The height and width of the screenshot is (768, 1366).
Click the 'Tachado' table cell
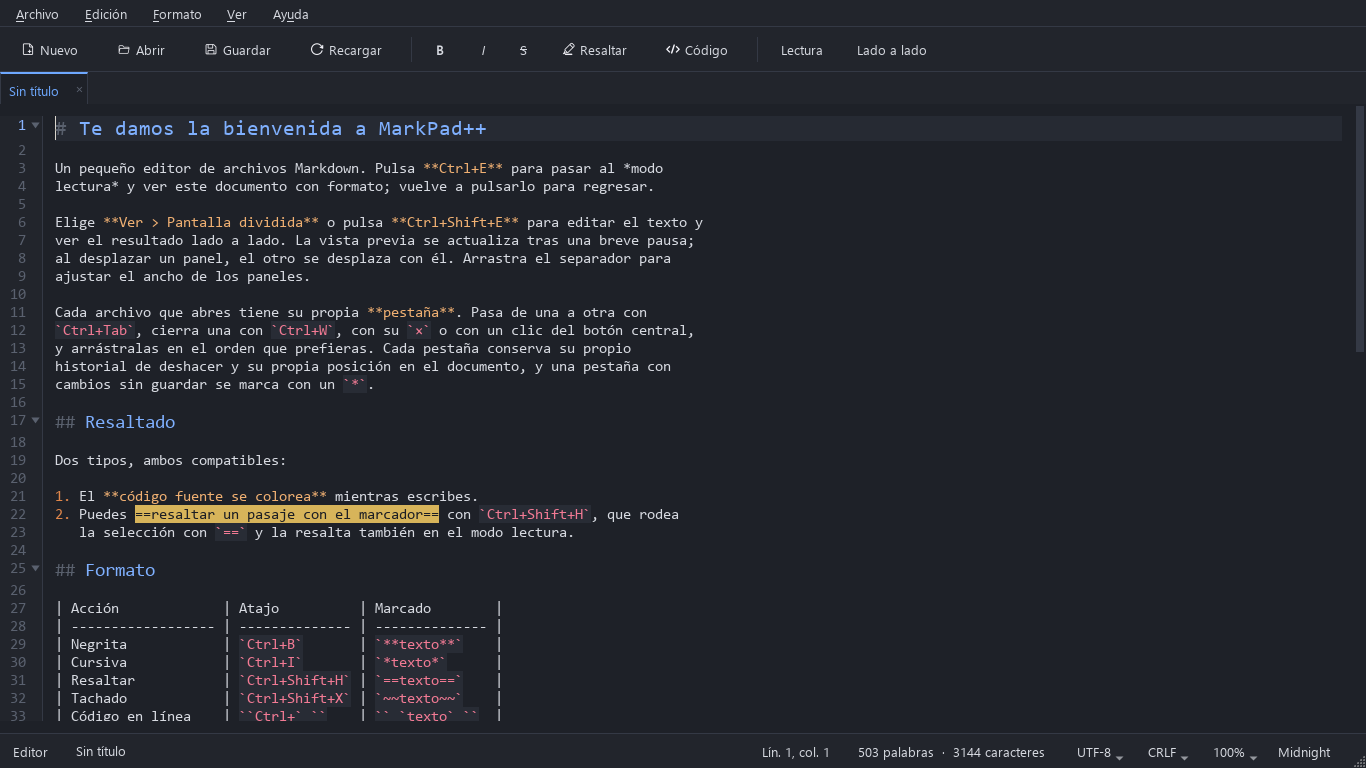click(x=99, y=699)
